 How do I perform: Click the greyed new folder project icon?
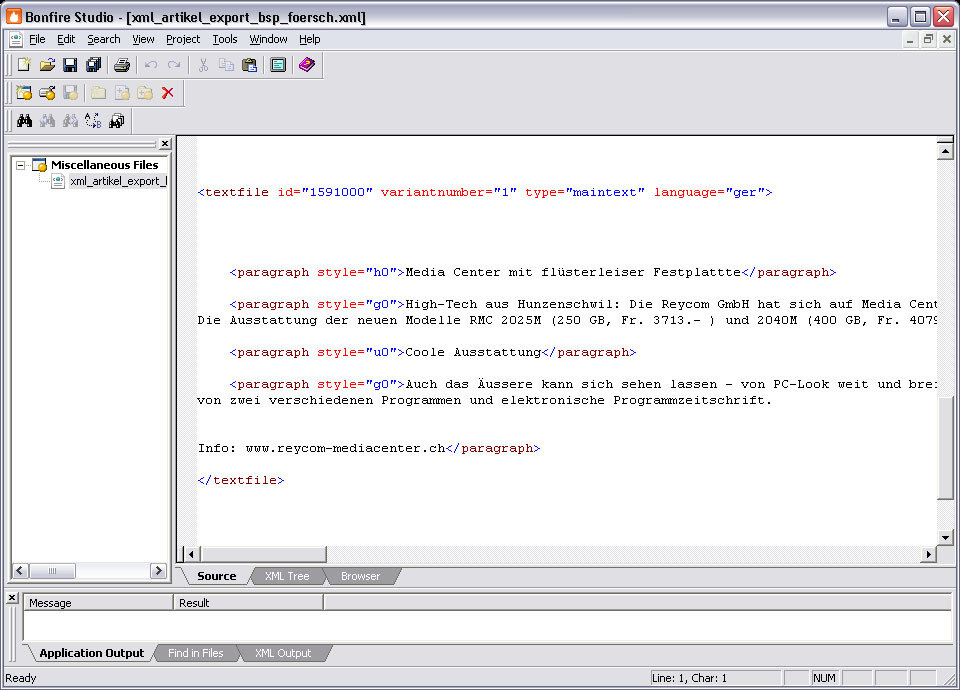(99, 92)
